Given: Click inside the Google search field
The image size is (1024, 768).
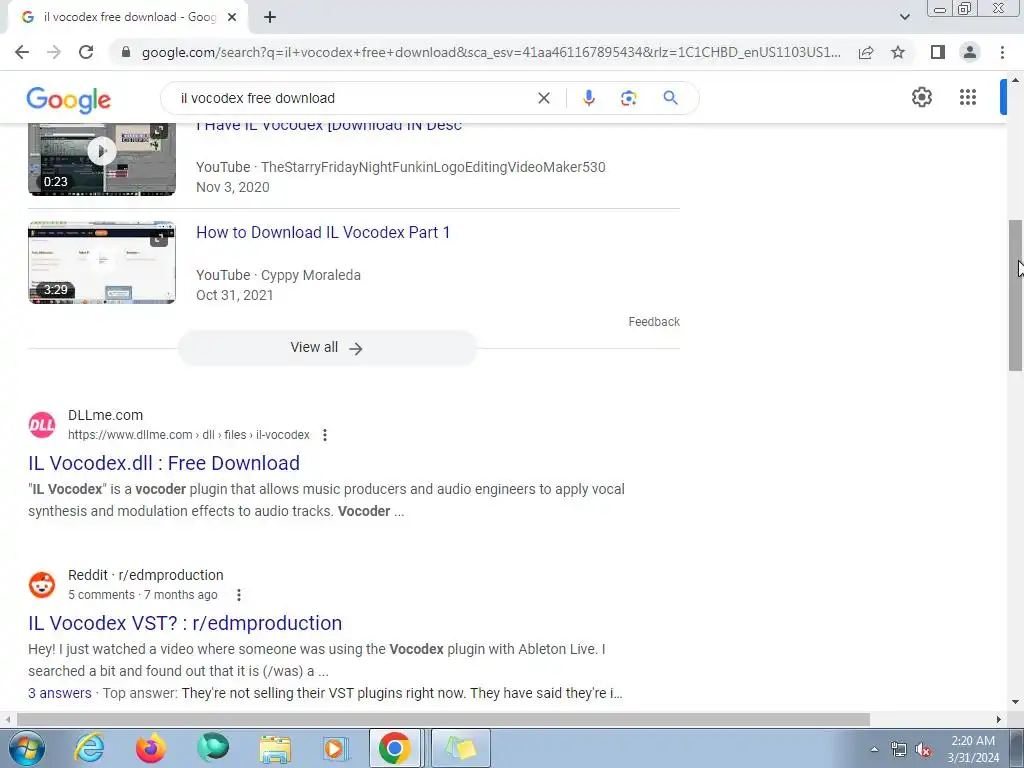Looking at the screenshot, I should [353, 98].
